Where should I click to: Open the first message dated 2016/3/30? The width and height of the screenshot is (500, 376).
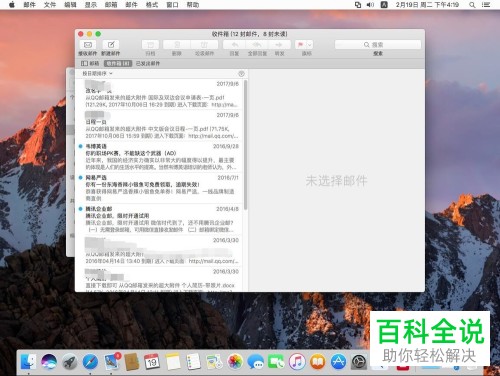coord(161,250)
